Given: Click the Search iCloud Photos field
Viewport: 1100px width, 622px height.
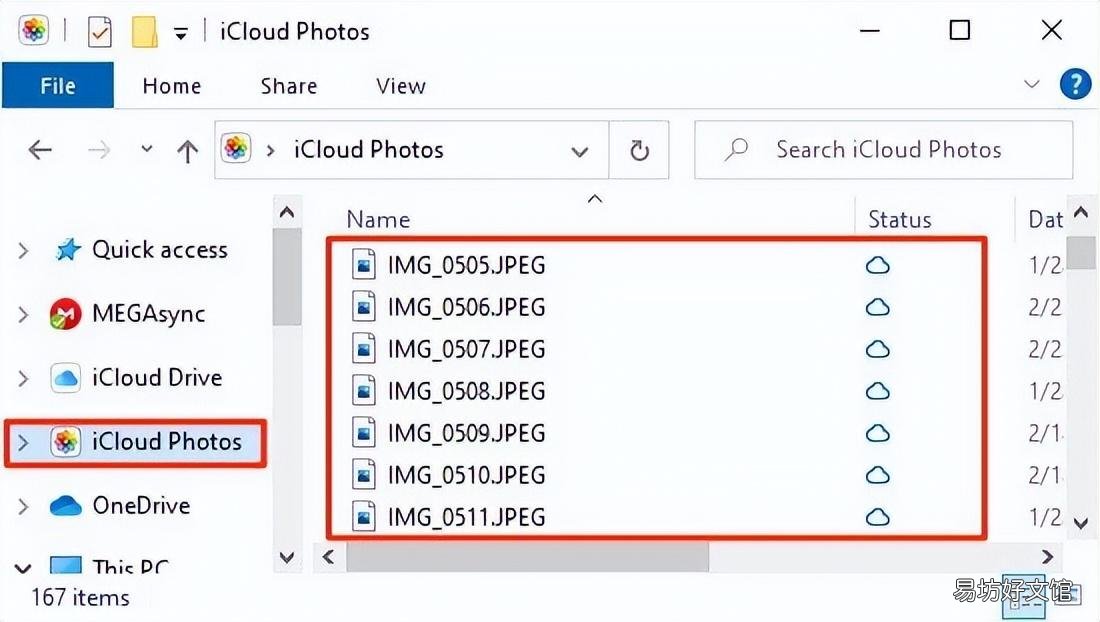Looking at the screenshot, I should (884, 149).
